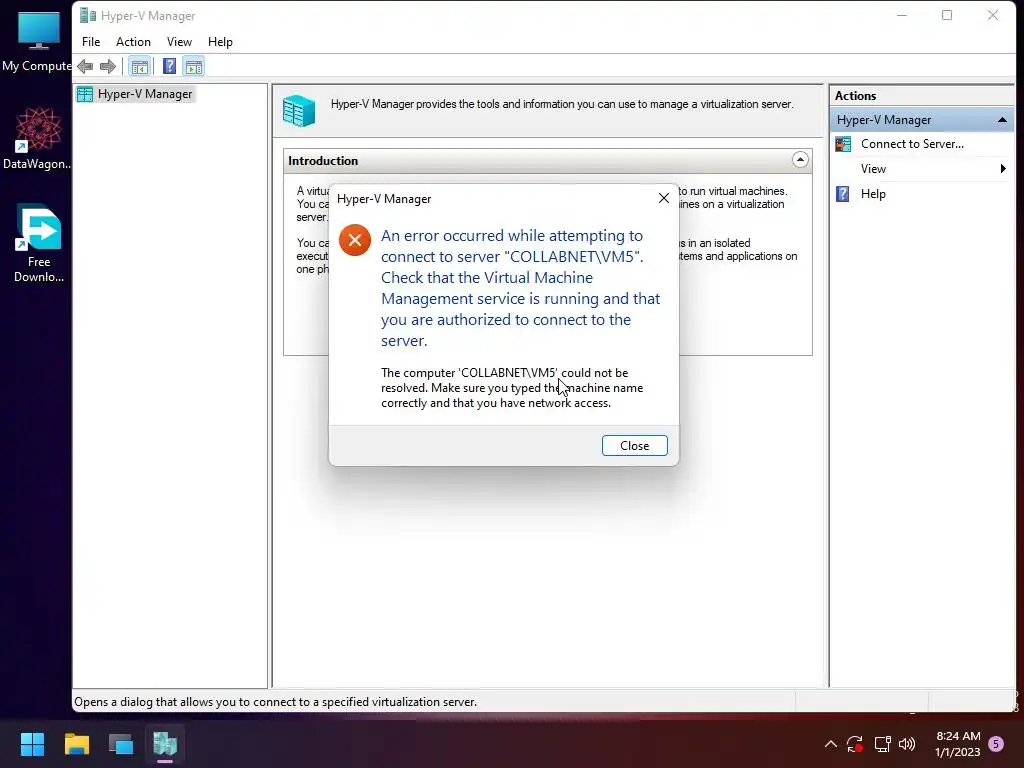The image size is (1024, 768).
Task: Click the status bar description text
Action: 276,702
